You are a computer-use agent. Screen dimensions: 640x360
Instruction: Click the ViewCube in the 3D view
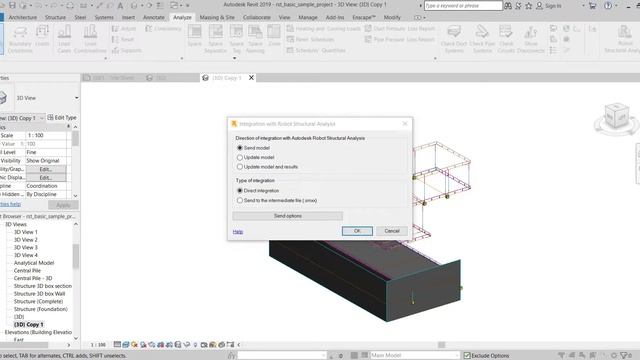click(x=616, y=116)
